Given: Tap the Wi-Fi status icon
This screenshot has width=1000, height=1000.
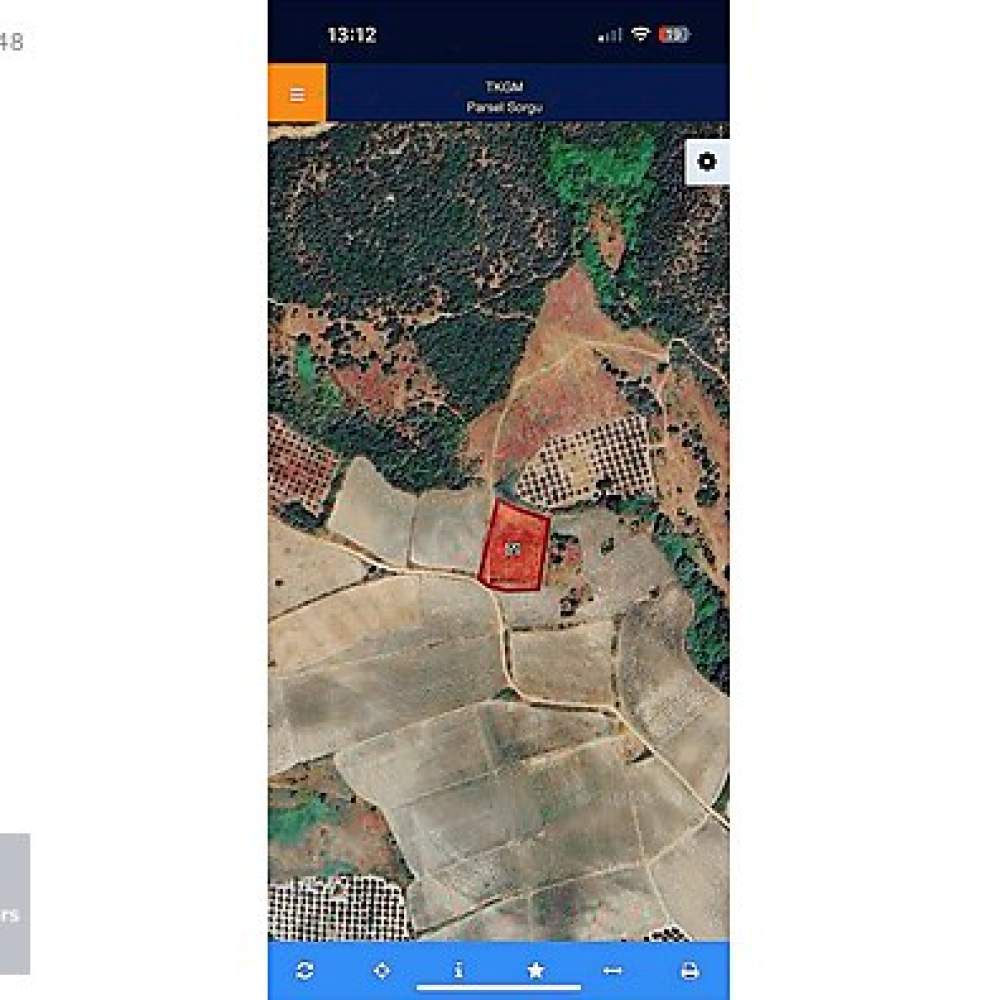Looking at the screenshot, I should pyautogui.click(x=640, y=34).
